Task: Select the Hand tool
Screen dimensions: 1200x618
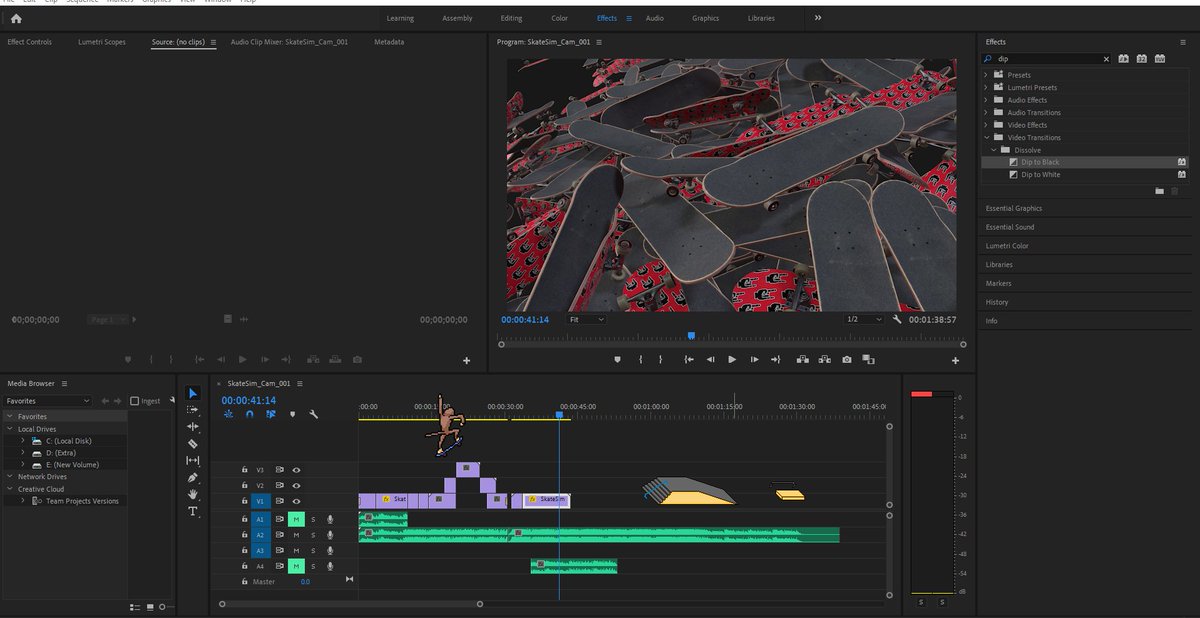Action: (193, 494)
